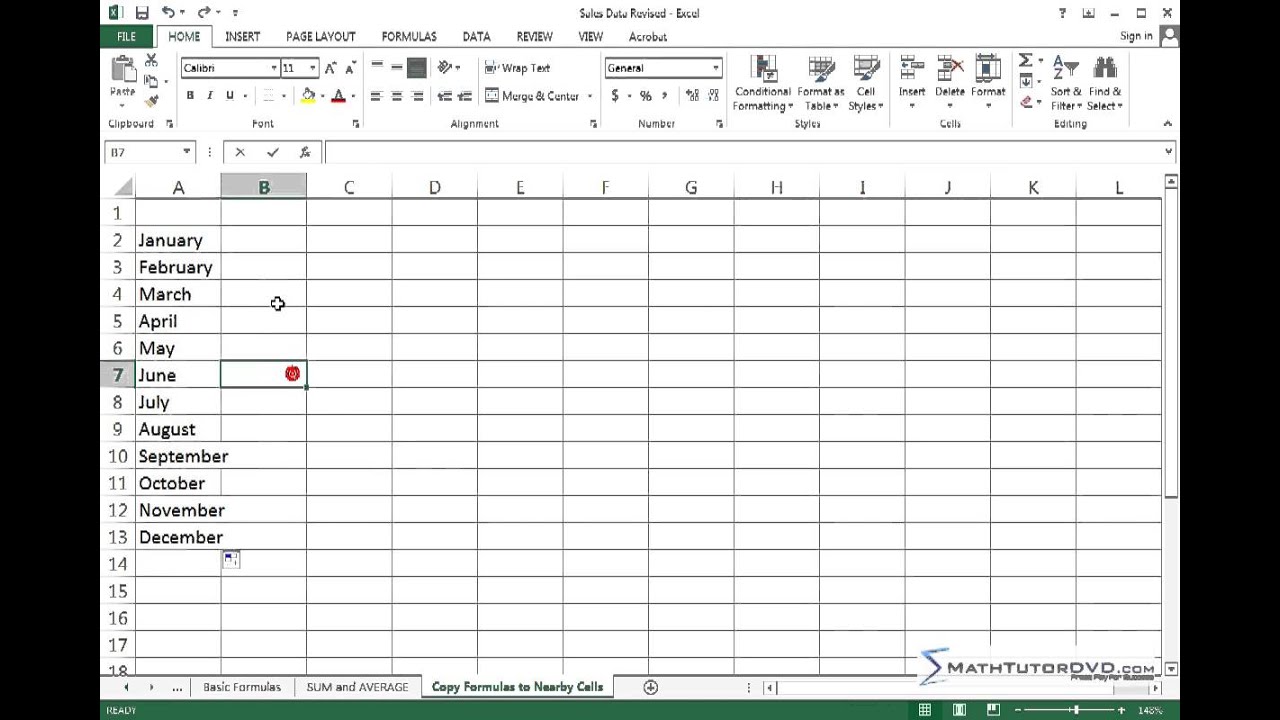The height and width of the screenshot is (720, 1280).
Task: Apply Comma Style
Action: [x=664, y=96]
